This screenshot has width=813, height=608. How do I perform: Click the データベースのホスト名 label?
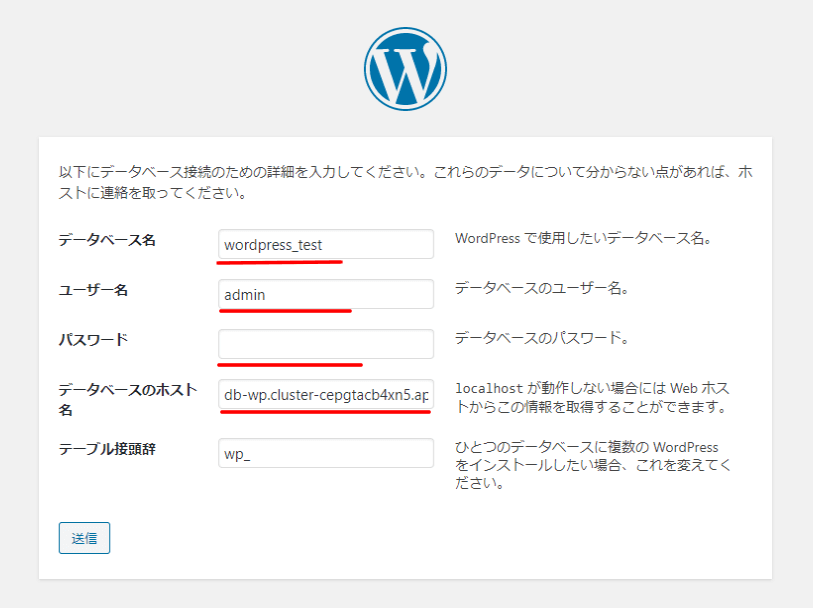[x=128, y=400]
